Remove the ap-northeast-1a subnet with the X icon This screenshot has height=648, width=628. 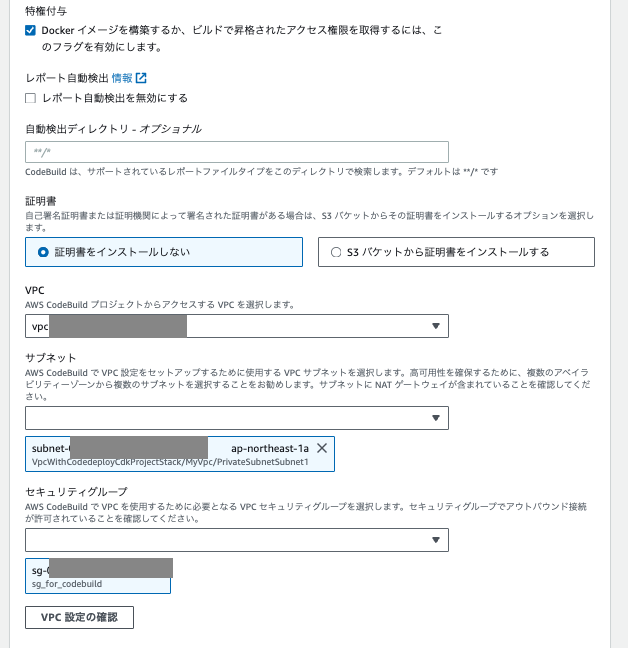[x=322, y=449]
